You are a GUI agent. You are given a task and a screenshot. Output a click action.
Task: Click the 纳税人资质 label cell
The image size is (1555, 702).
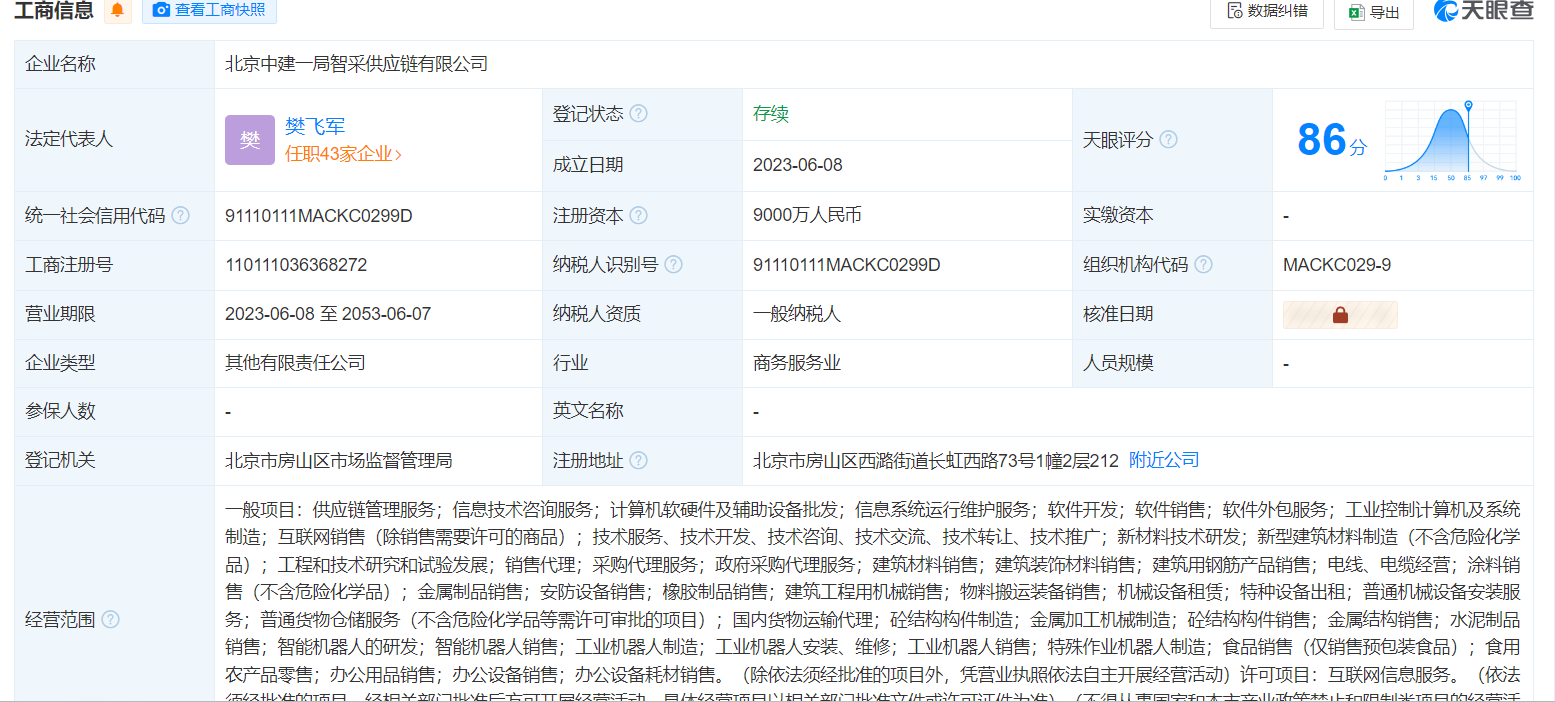coord(642,314)
